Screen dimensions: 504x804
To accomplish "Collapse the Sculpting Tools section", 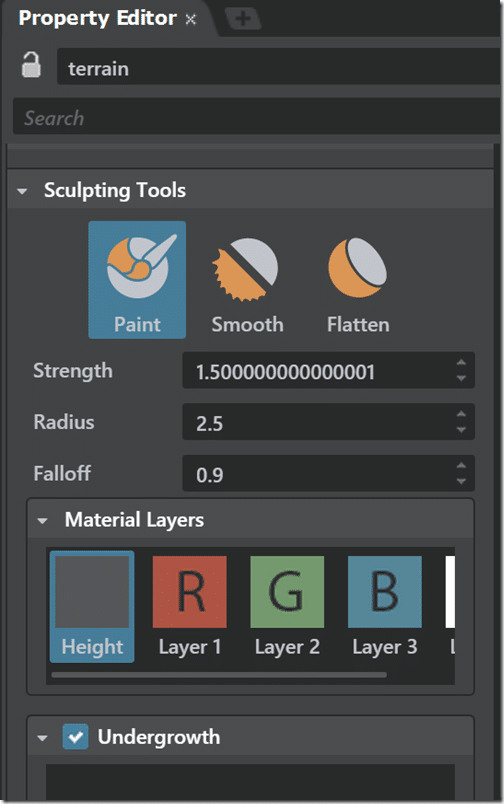I will point(22,191).
